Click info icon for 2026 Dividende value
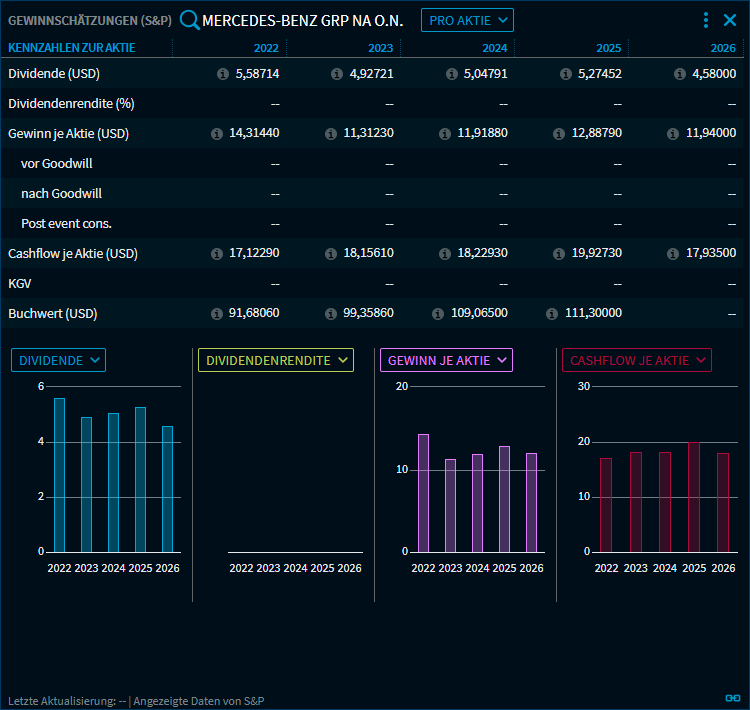This screenshot has width=750, height=710. click(679, 74)
